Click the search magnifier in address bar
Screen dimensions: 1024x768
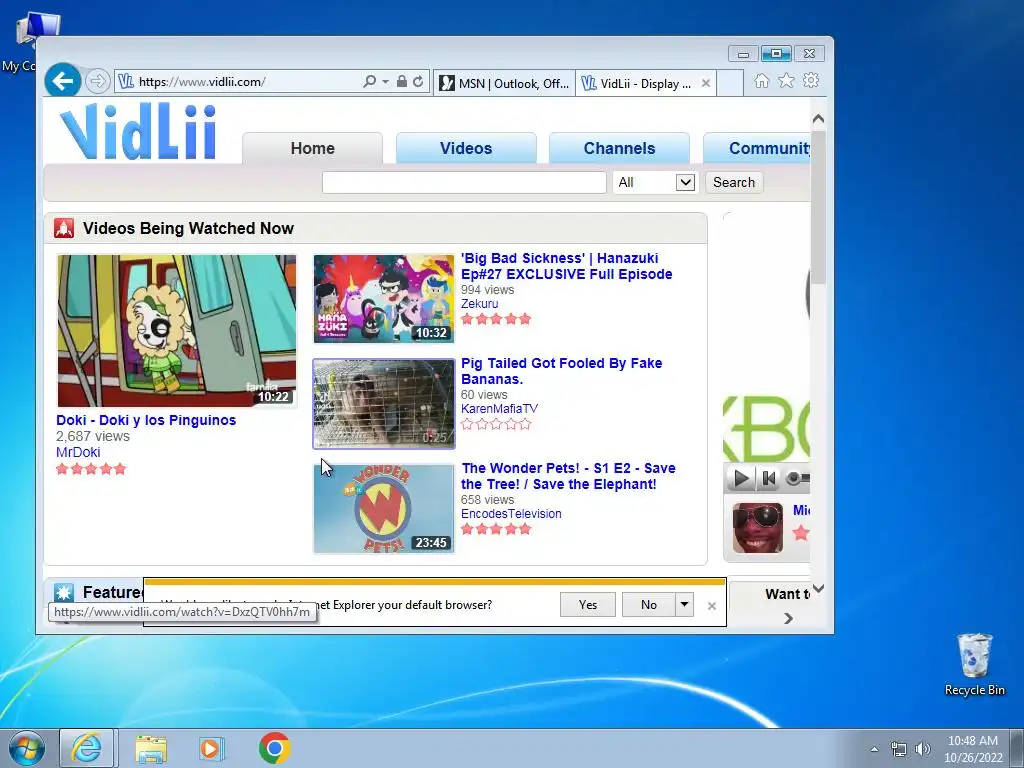tap(369, 81)
